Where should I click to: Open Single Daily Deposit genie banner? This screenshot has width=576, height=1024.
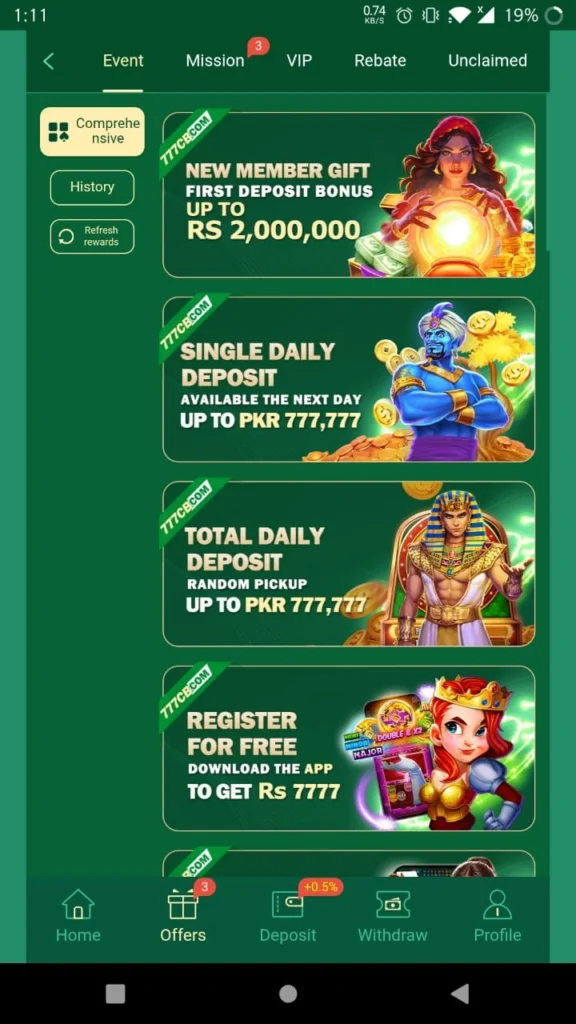349,379
